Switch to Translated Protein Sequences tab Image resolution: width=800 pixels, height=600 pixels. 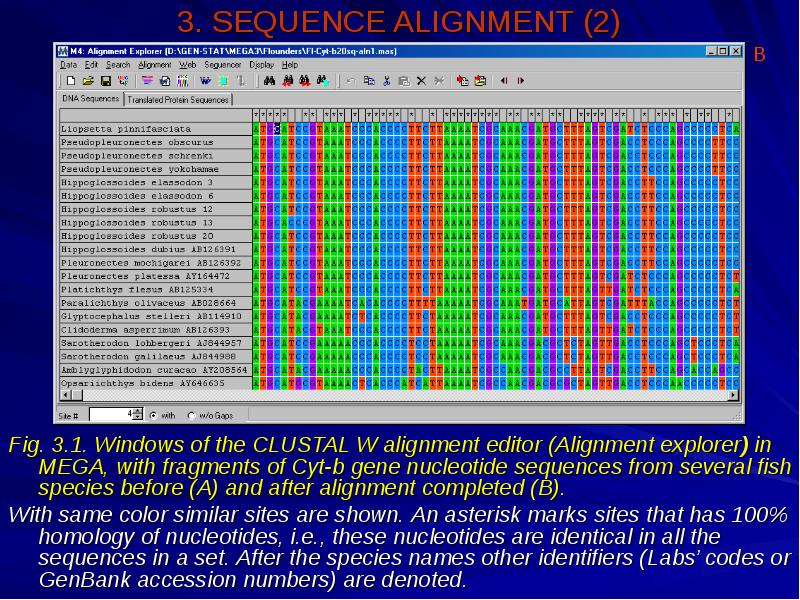179,99
